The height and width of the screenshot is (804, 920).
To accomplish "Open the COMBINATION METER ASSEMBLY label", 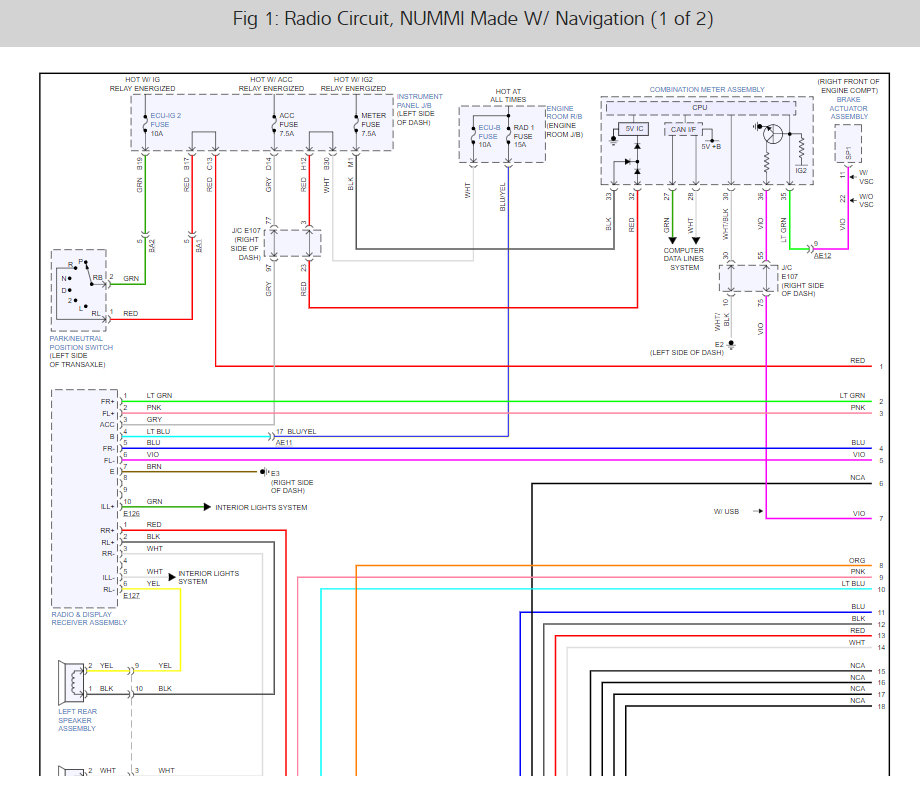I will [x=706, y=89].
